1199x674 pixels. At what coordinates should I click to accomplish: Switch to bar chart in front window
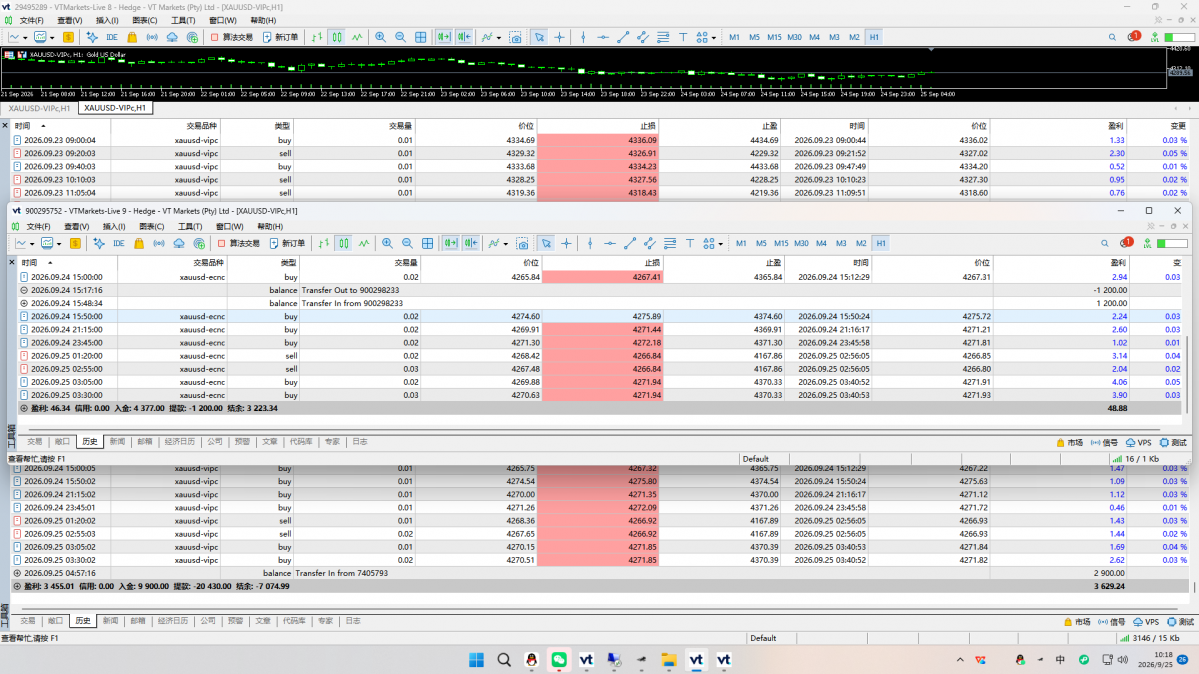324,243
